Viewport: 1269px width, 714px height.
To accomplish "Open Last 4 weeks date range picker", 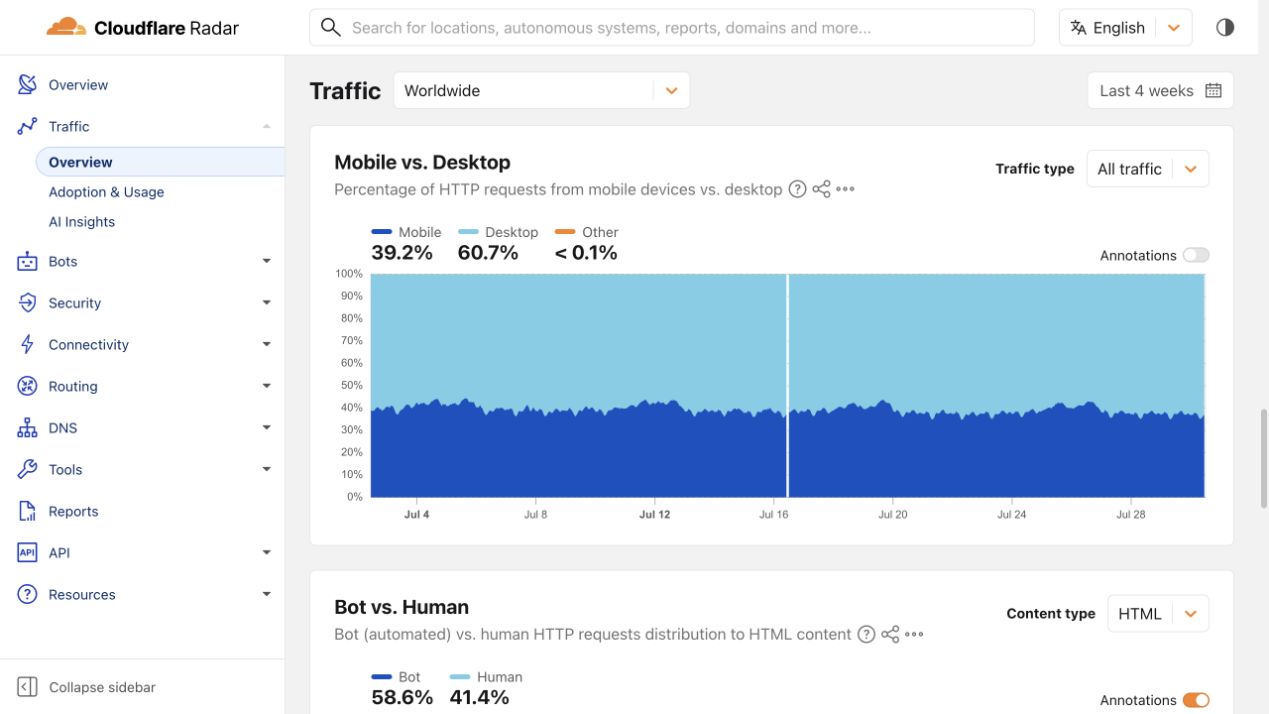I will (x=1160, y=90).
